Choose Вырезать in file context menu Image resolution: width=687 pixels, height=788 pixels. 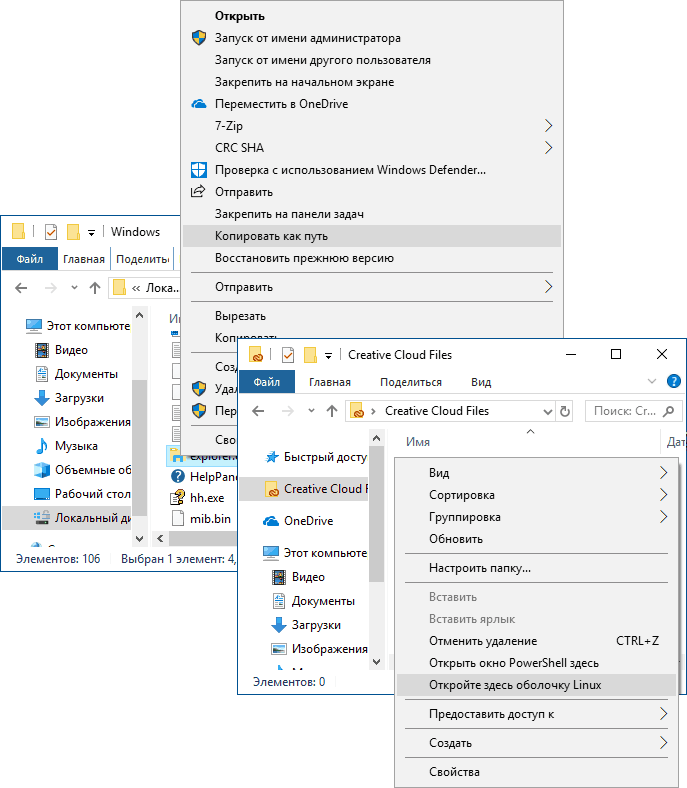tap(372, 316)
